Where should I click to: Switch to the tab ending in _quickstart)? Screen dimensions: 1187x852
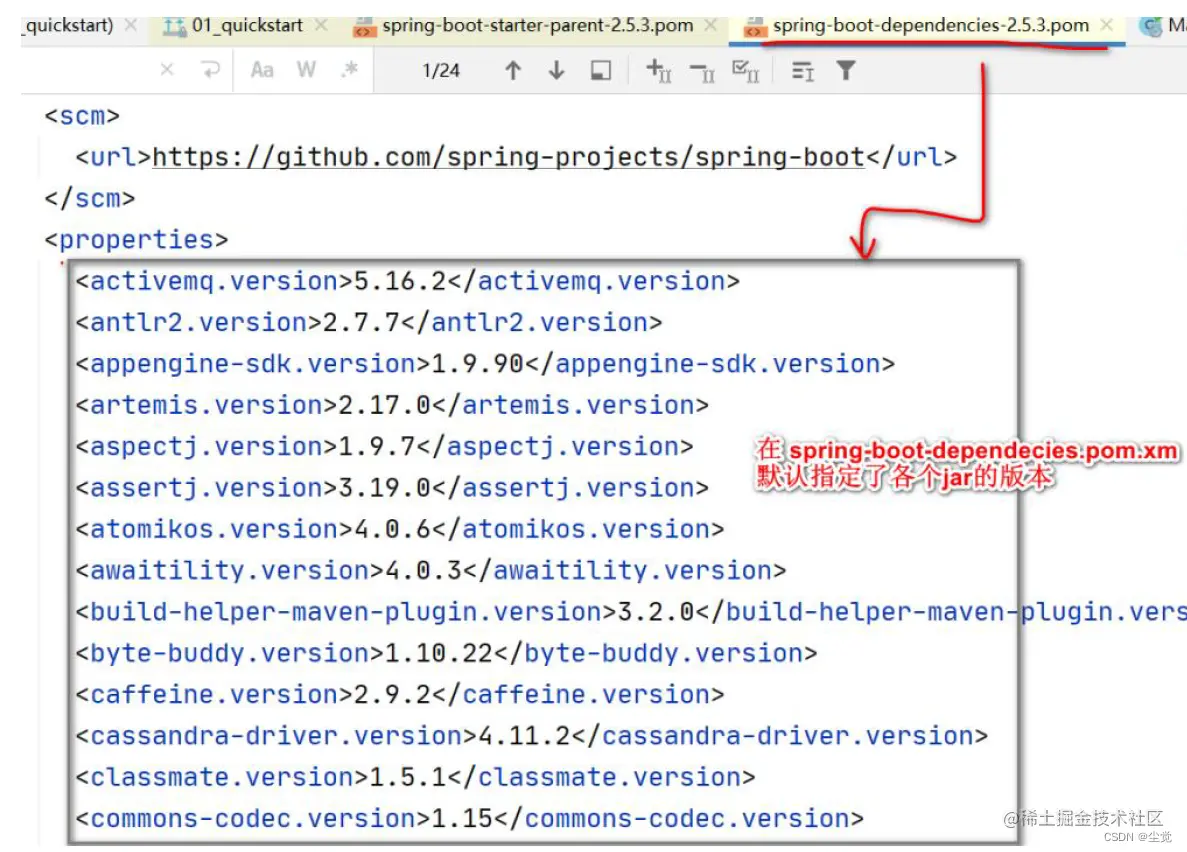[x=69, y=26]
